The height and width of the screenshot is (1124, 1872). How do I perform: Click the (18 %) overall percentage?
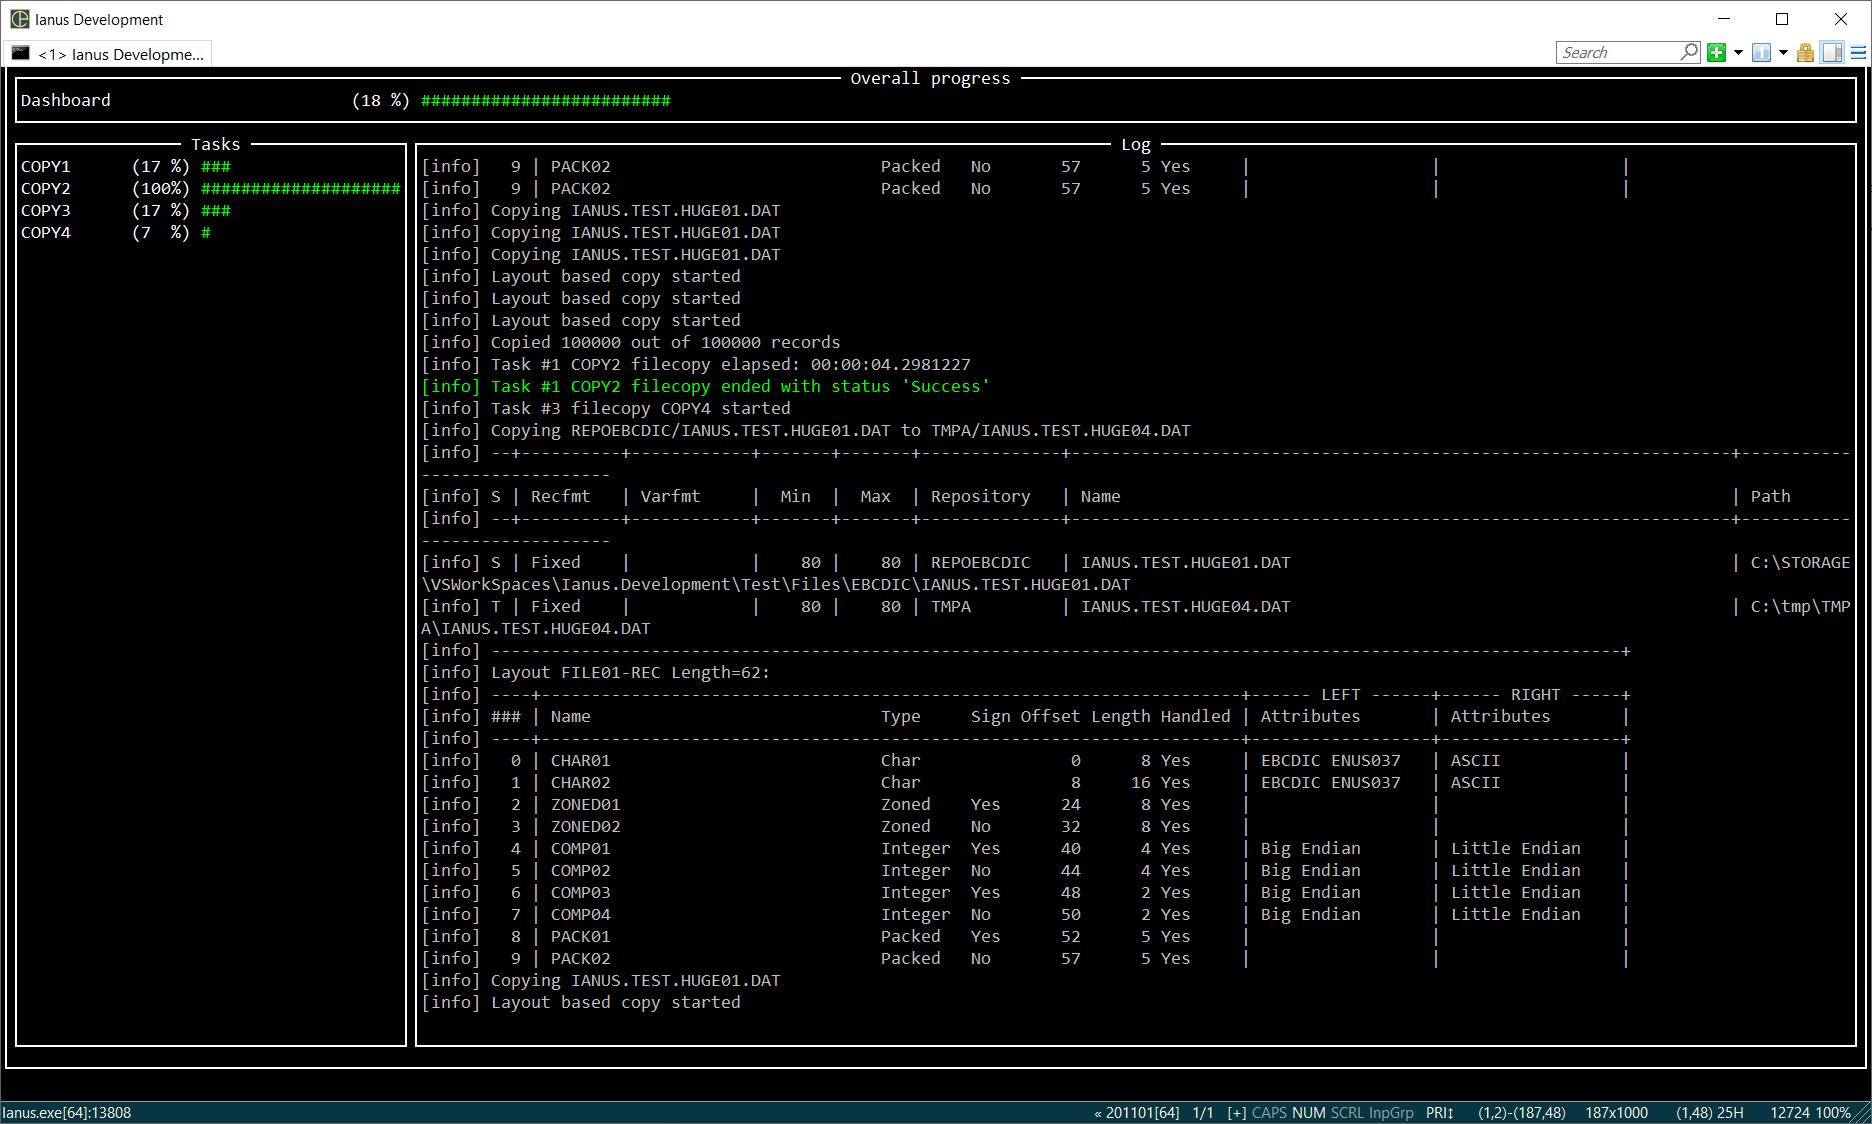tap(381, 100)
